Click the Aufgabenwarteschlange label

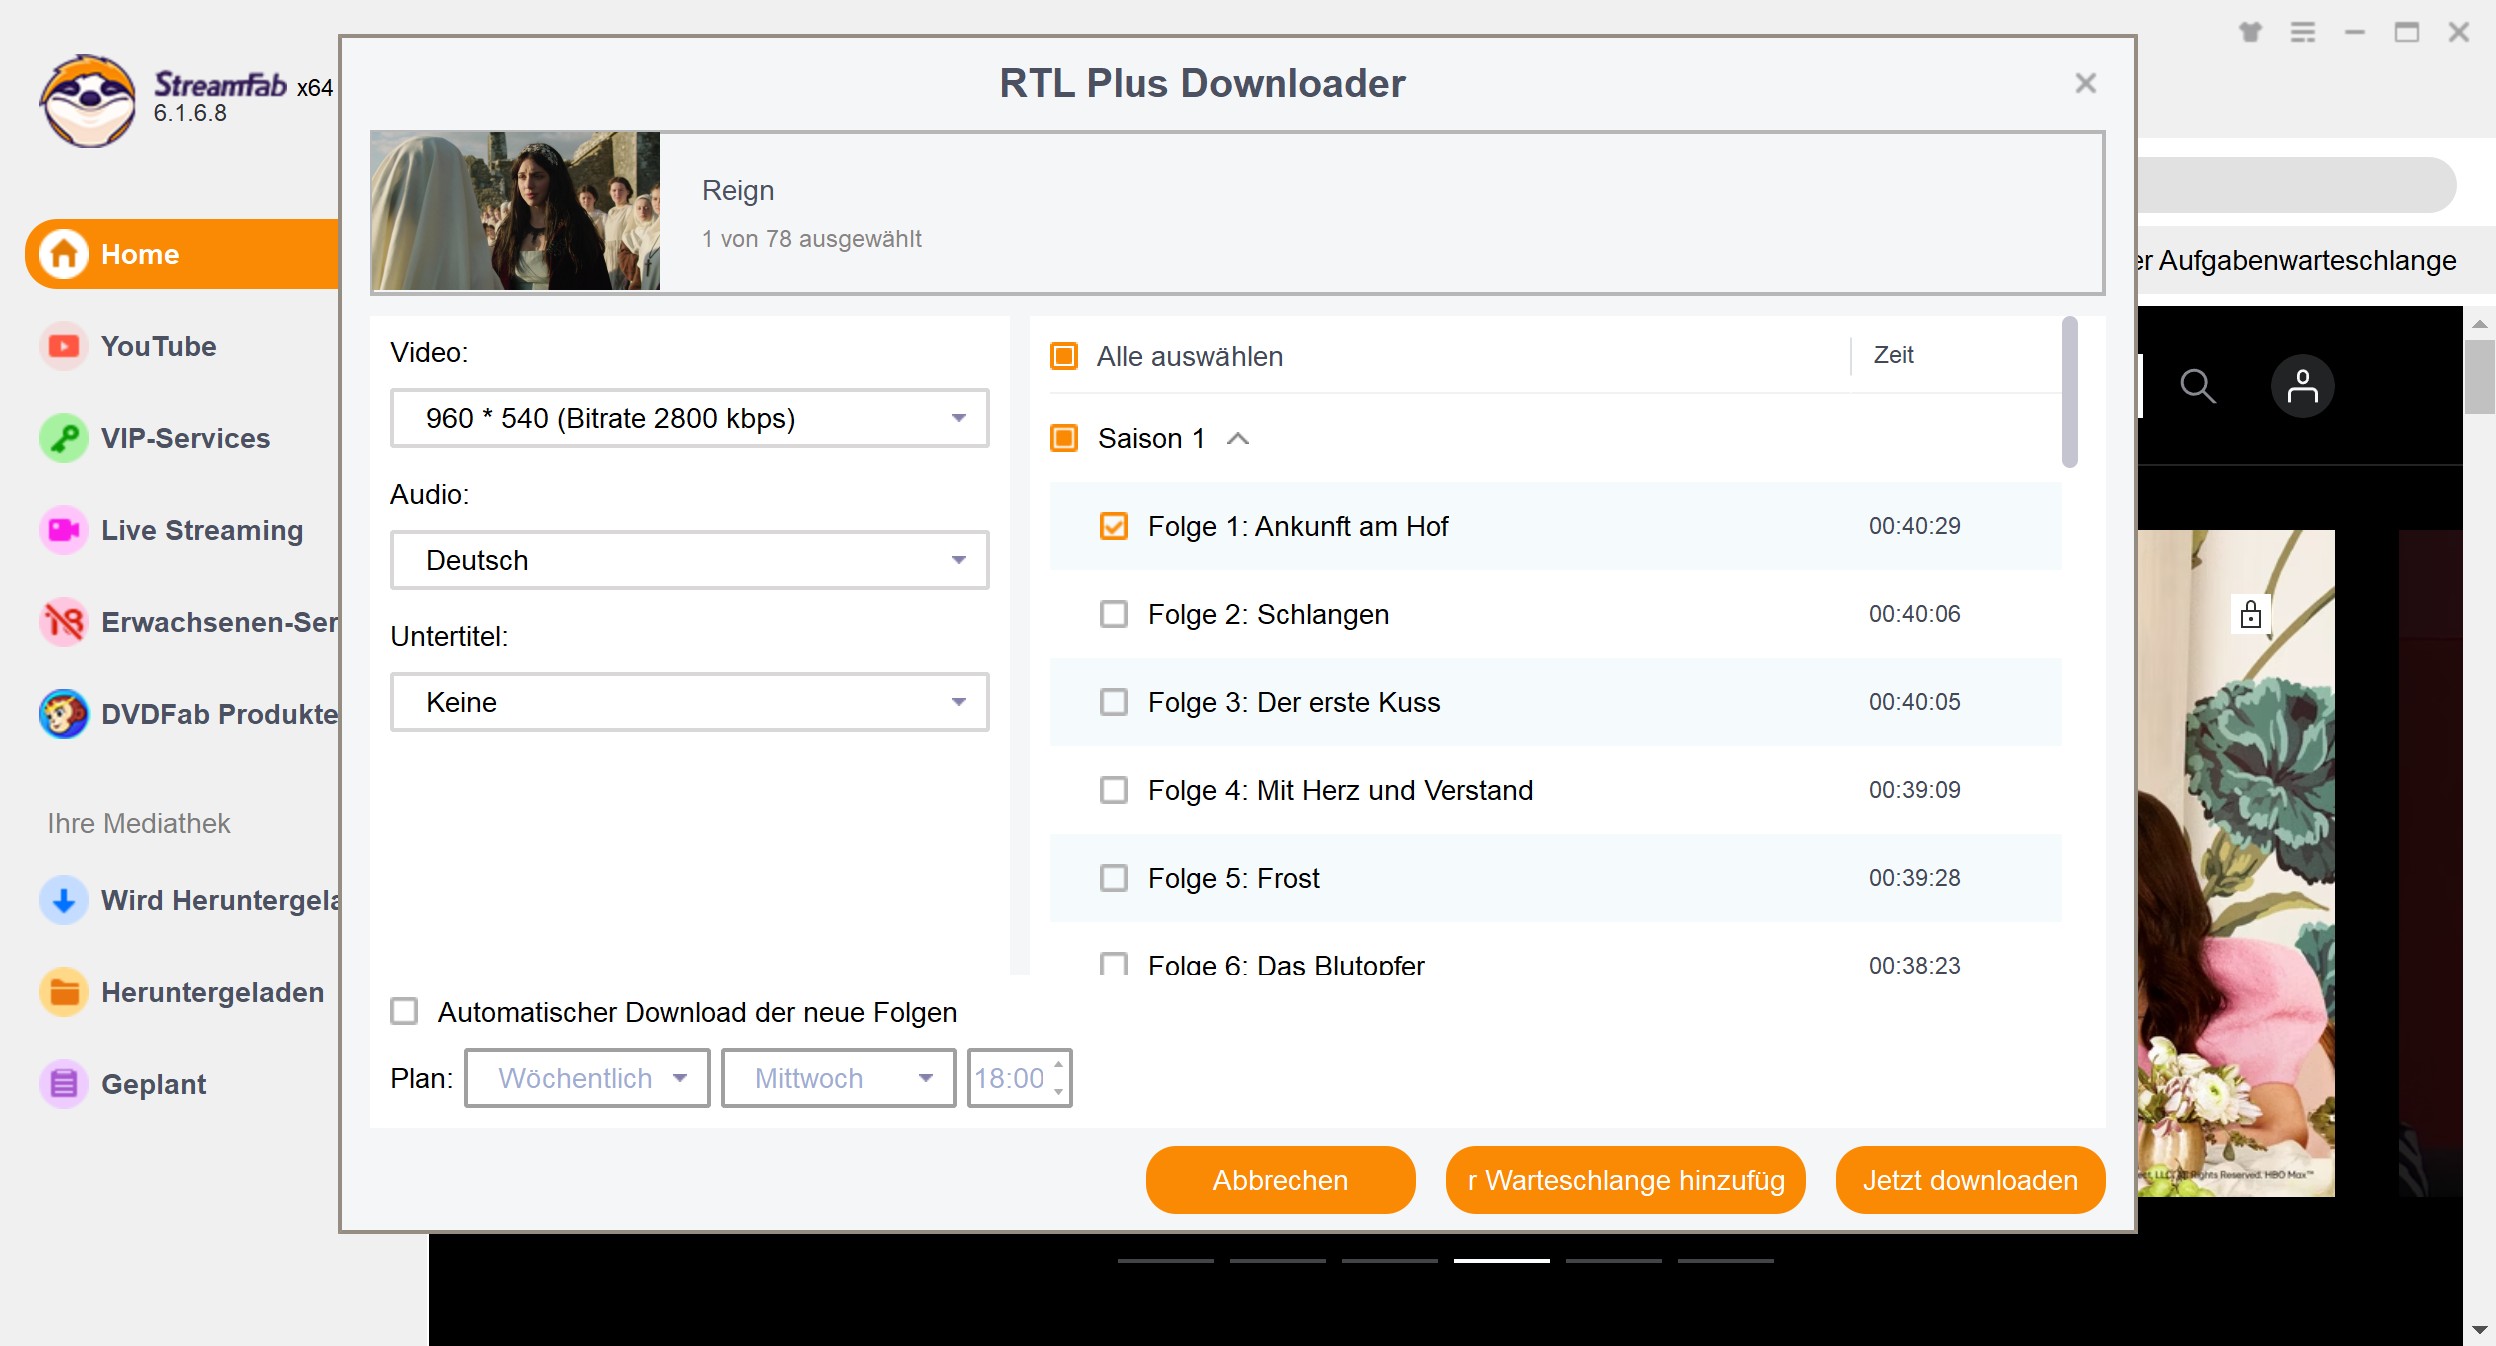[x=2297, y=260]
